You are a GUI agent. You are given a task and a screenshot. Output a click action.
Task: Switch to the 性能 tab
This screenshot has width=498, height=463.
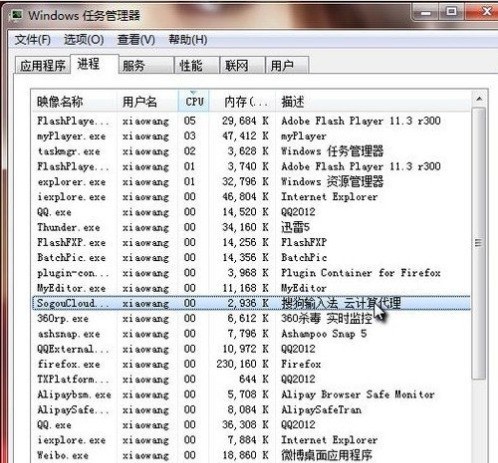tap(197, 65)
